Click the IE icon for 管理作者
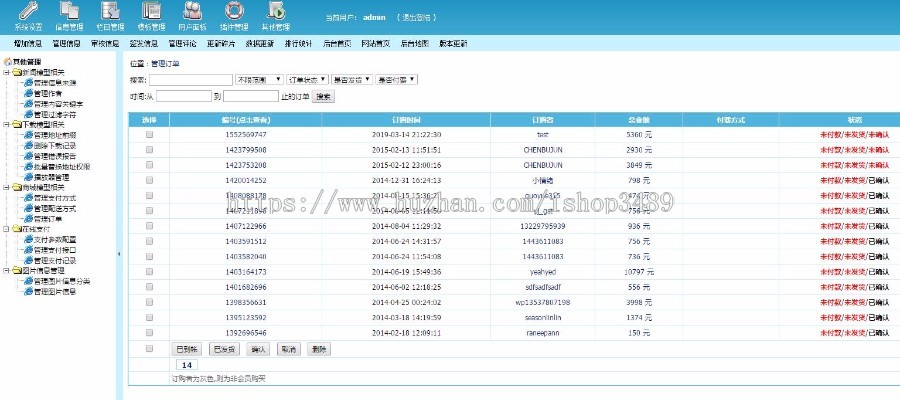 pyautogui.click(x=28, y=93)
